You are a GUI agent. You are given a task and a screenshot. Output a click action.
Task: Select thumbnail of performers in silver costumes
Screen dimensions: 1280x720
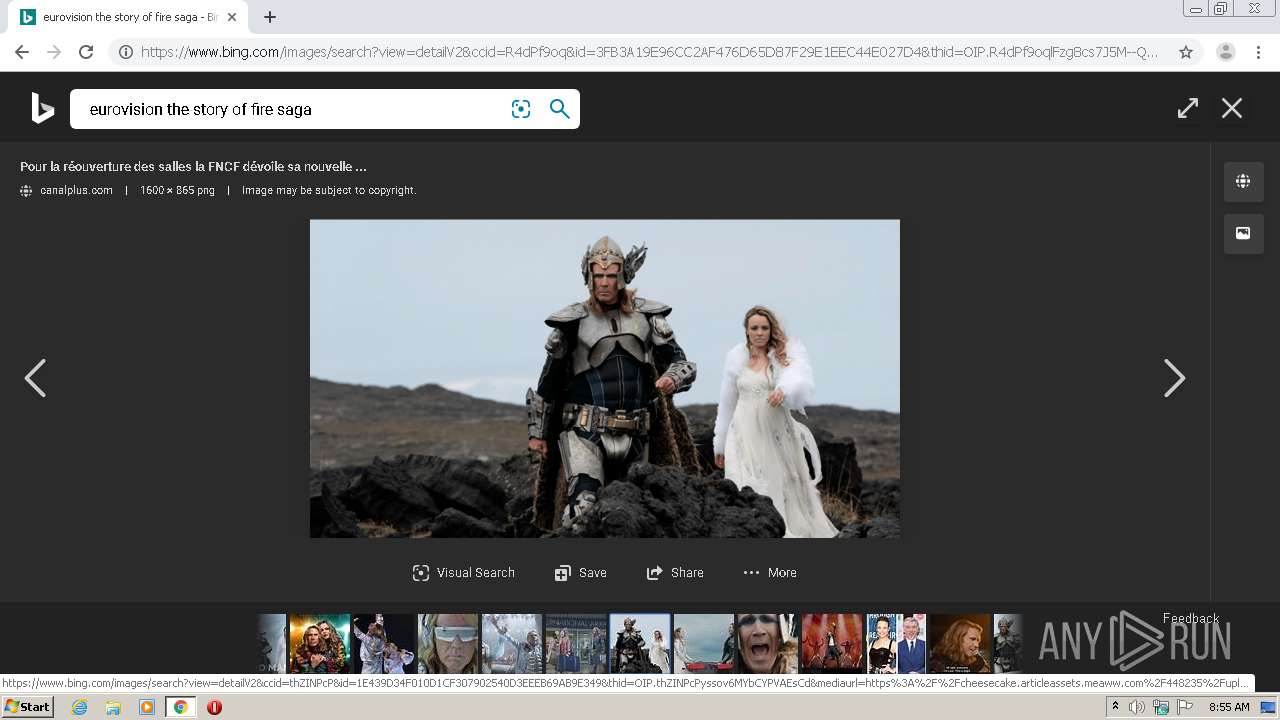click(x=384, y=643)
